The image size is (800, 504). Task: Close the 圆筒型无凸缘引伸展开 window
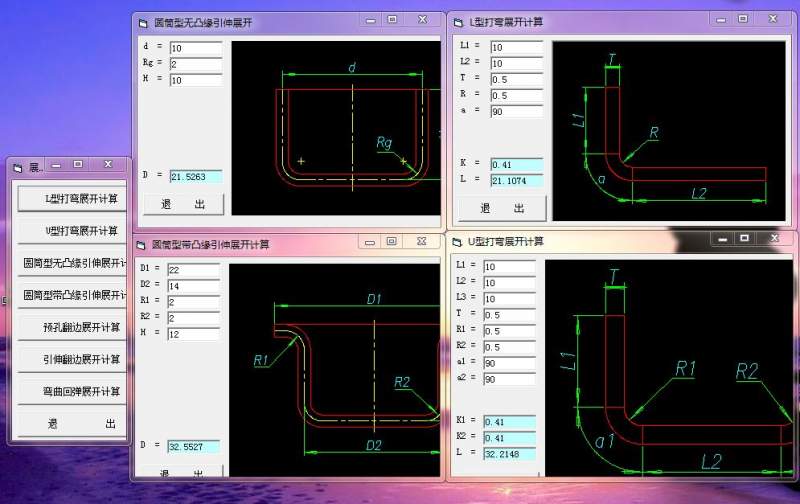[422, 19]
